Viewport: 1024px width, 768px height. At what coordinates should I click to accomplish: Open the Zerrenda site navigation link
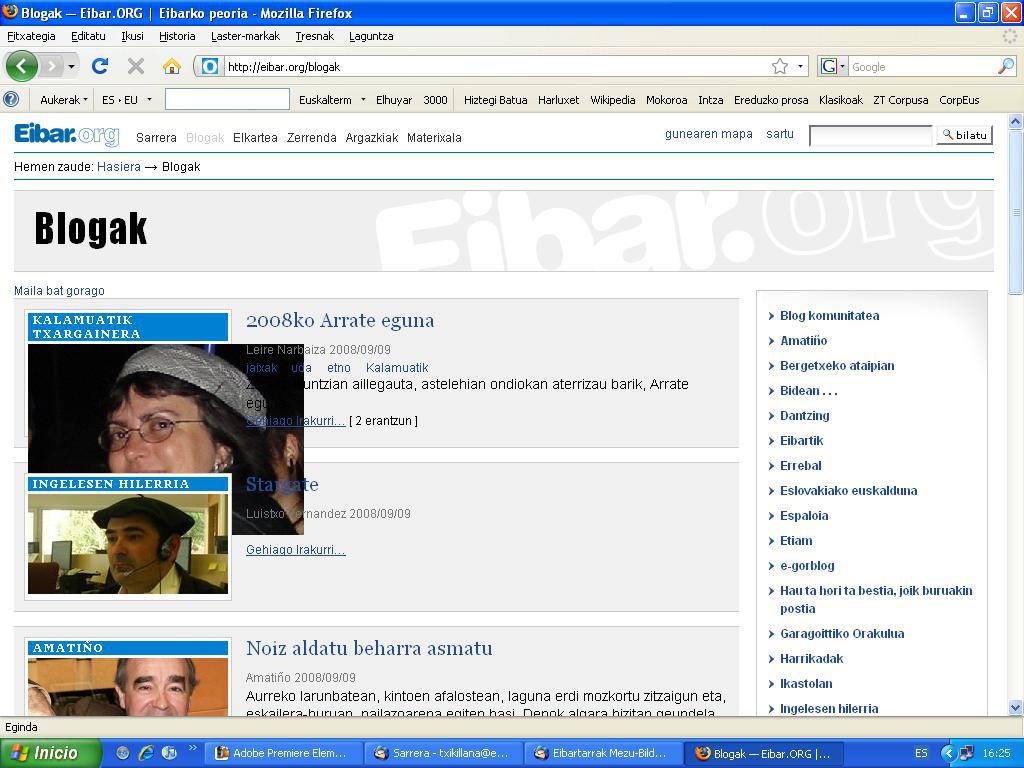[x=312, y=138]
